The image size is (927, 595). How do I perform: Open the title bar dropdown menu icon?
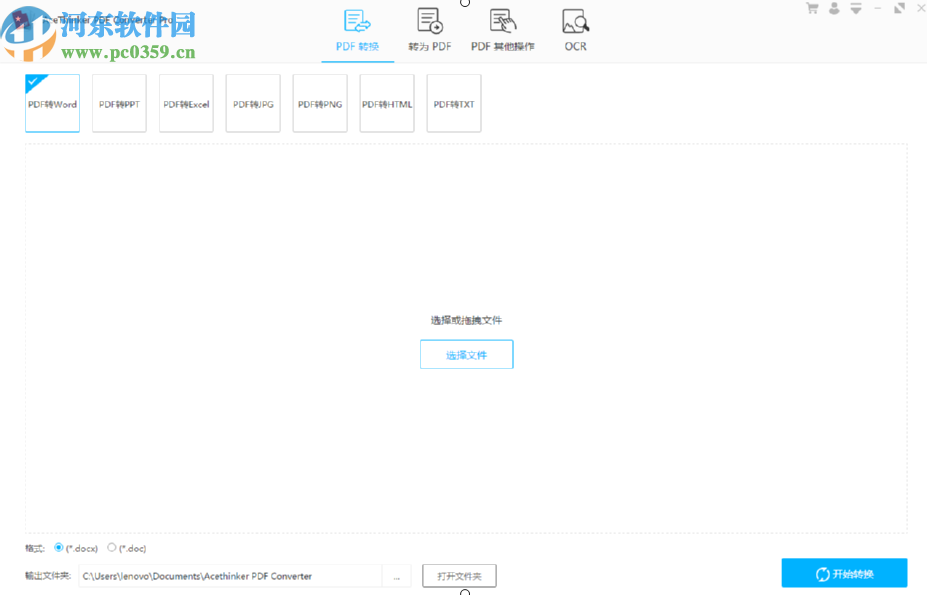pos(856,8)
